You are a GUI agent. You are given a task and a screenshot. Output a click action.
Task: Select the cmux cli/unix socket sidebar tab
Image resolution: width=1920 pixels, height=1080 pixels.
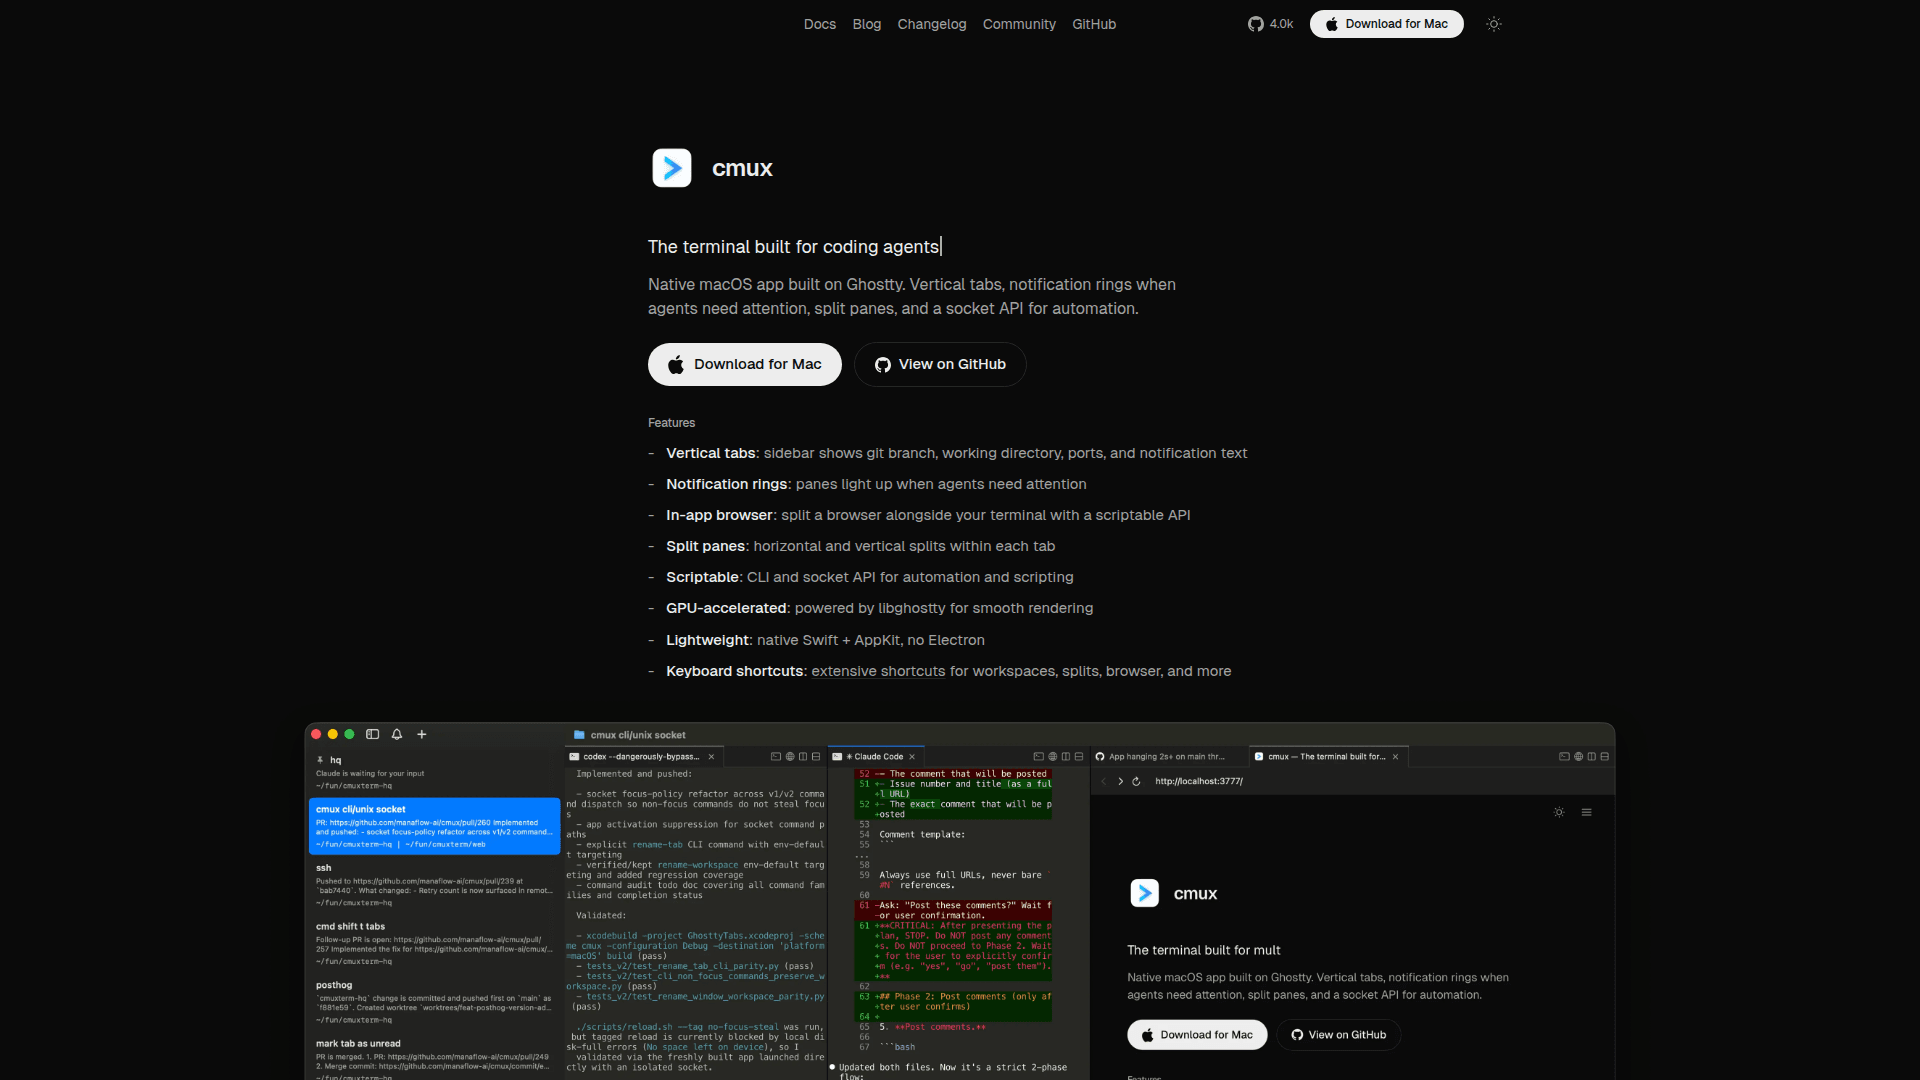click(434, 826)
